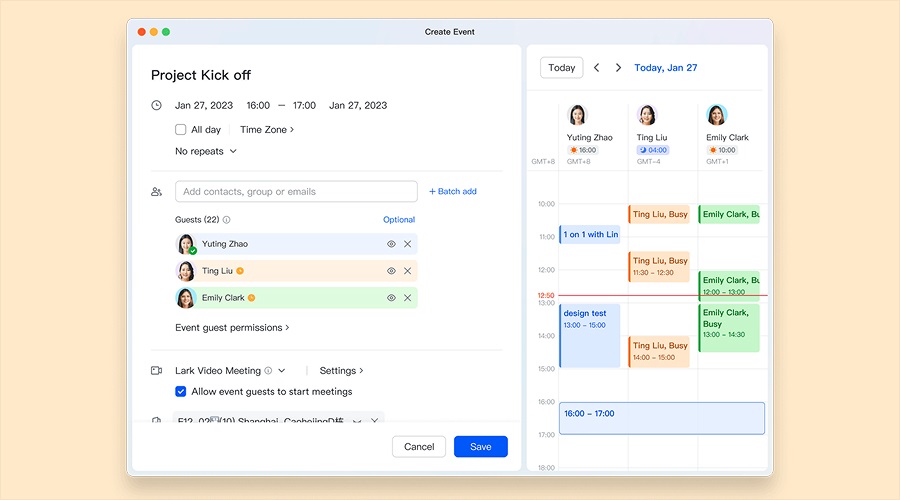Viewport: 900px width, 500px height.
Task: Go to the next day with the right arrow
Action: point(618,68)
